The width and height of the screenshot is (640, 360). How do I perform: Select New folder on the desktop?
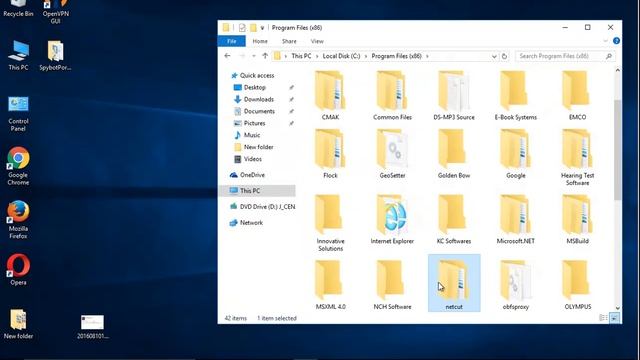(18, 324)
